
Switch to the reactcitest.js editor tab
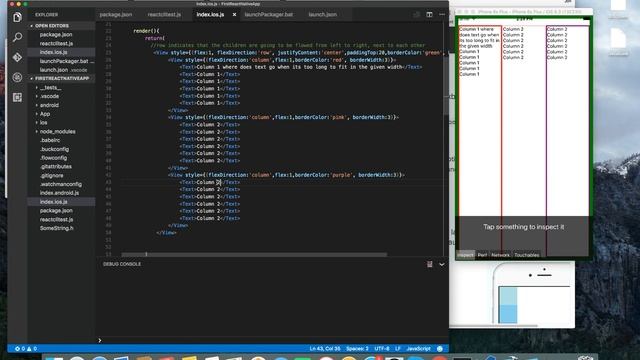[x=164, y=15]
